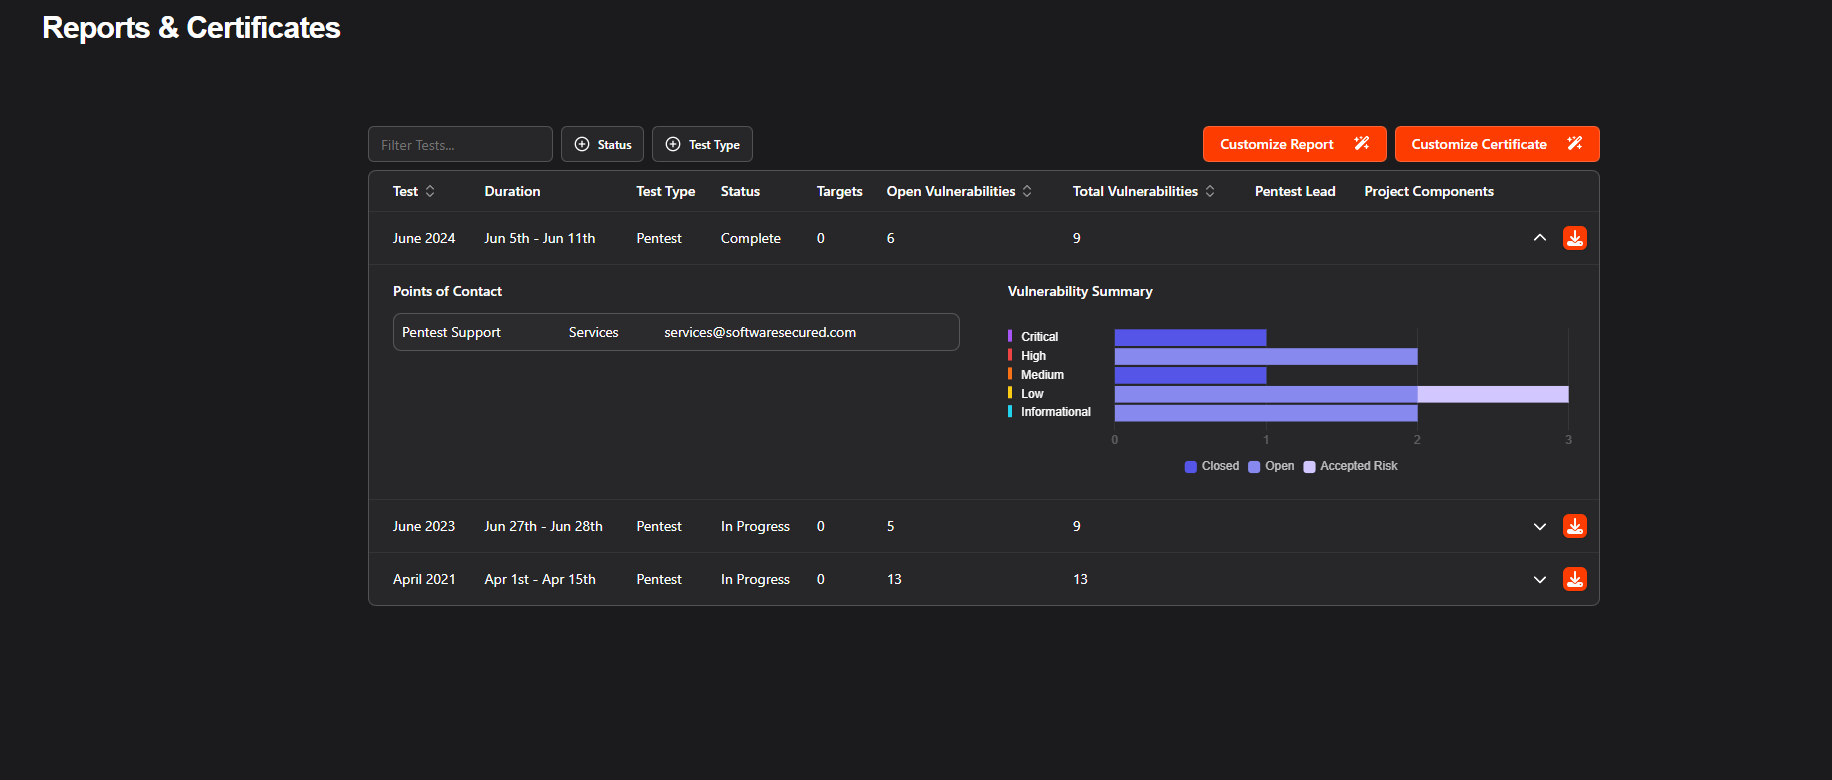Expand the June 2023 test row

(1539, 526)
